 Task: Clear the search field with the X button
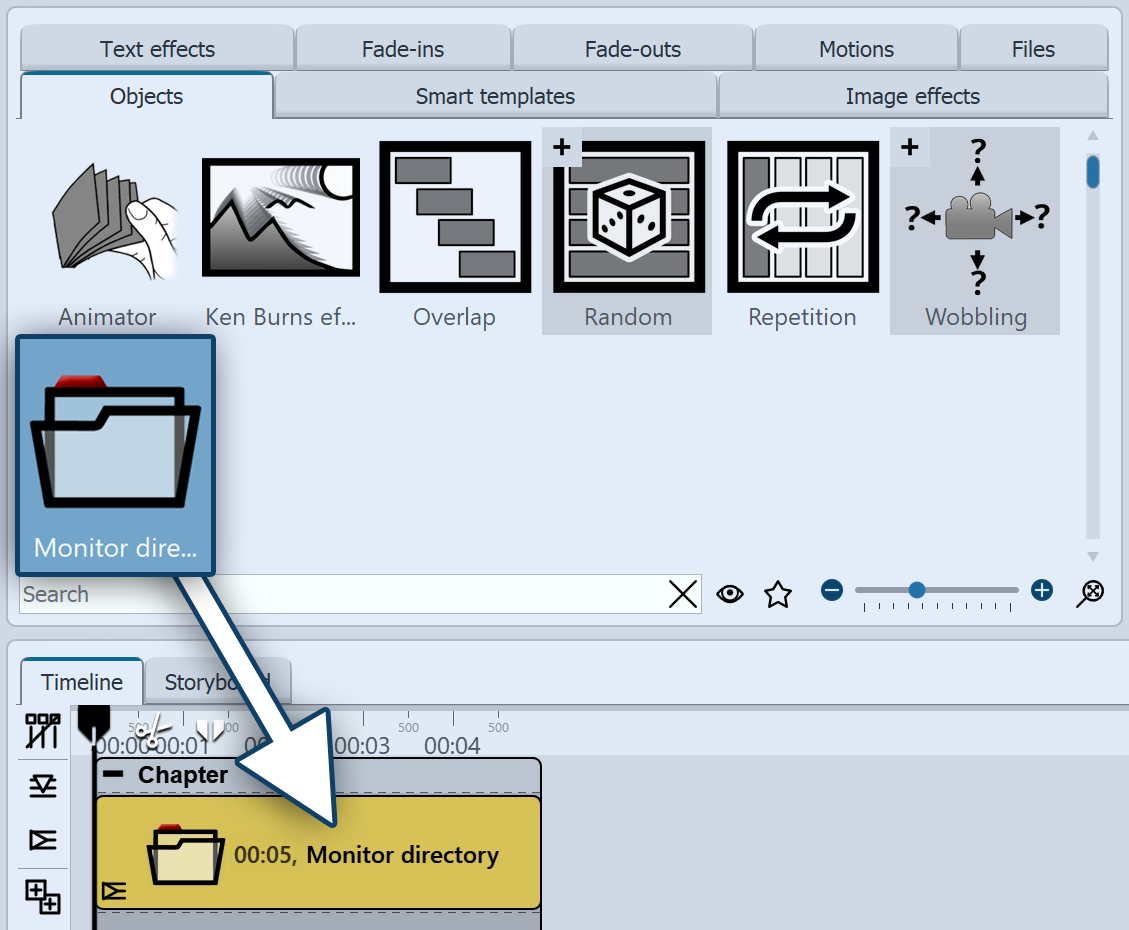(683, 593)
